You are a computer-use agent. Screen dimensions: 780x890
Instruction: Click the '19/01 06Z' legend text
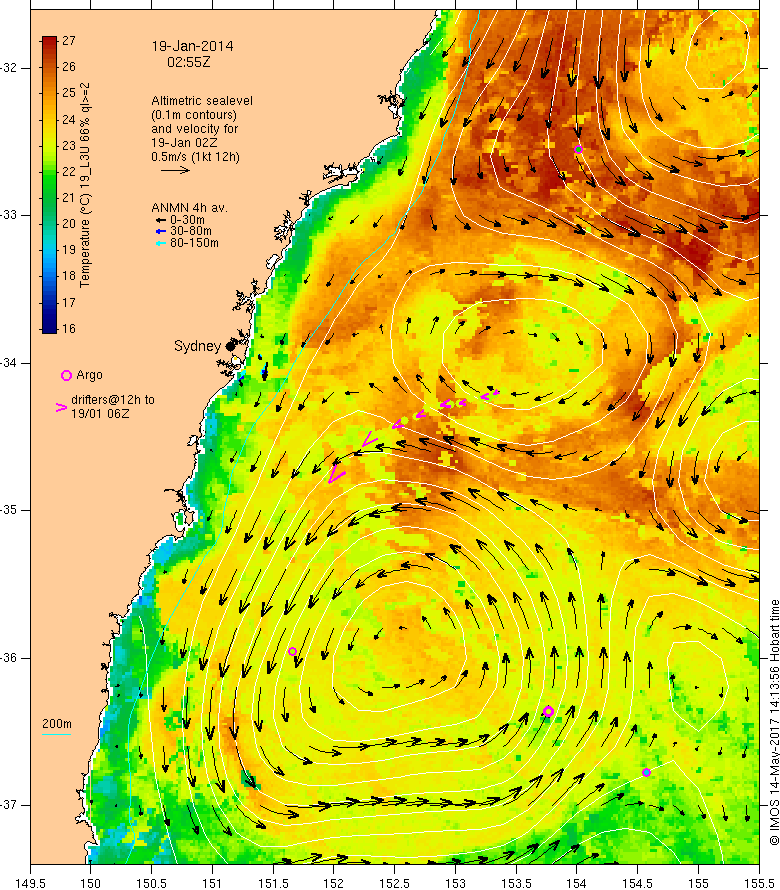coord(100,414)
